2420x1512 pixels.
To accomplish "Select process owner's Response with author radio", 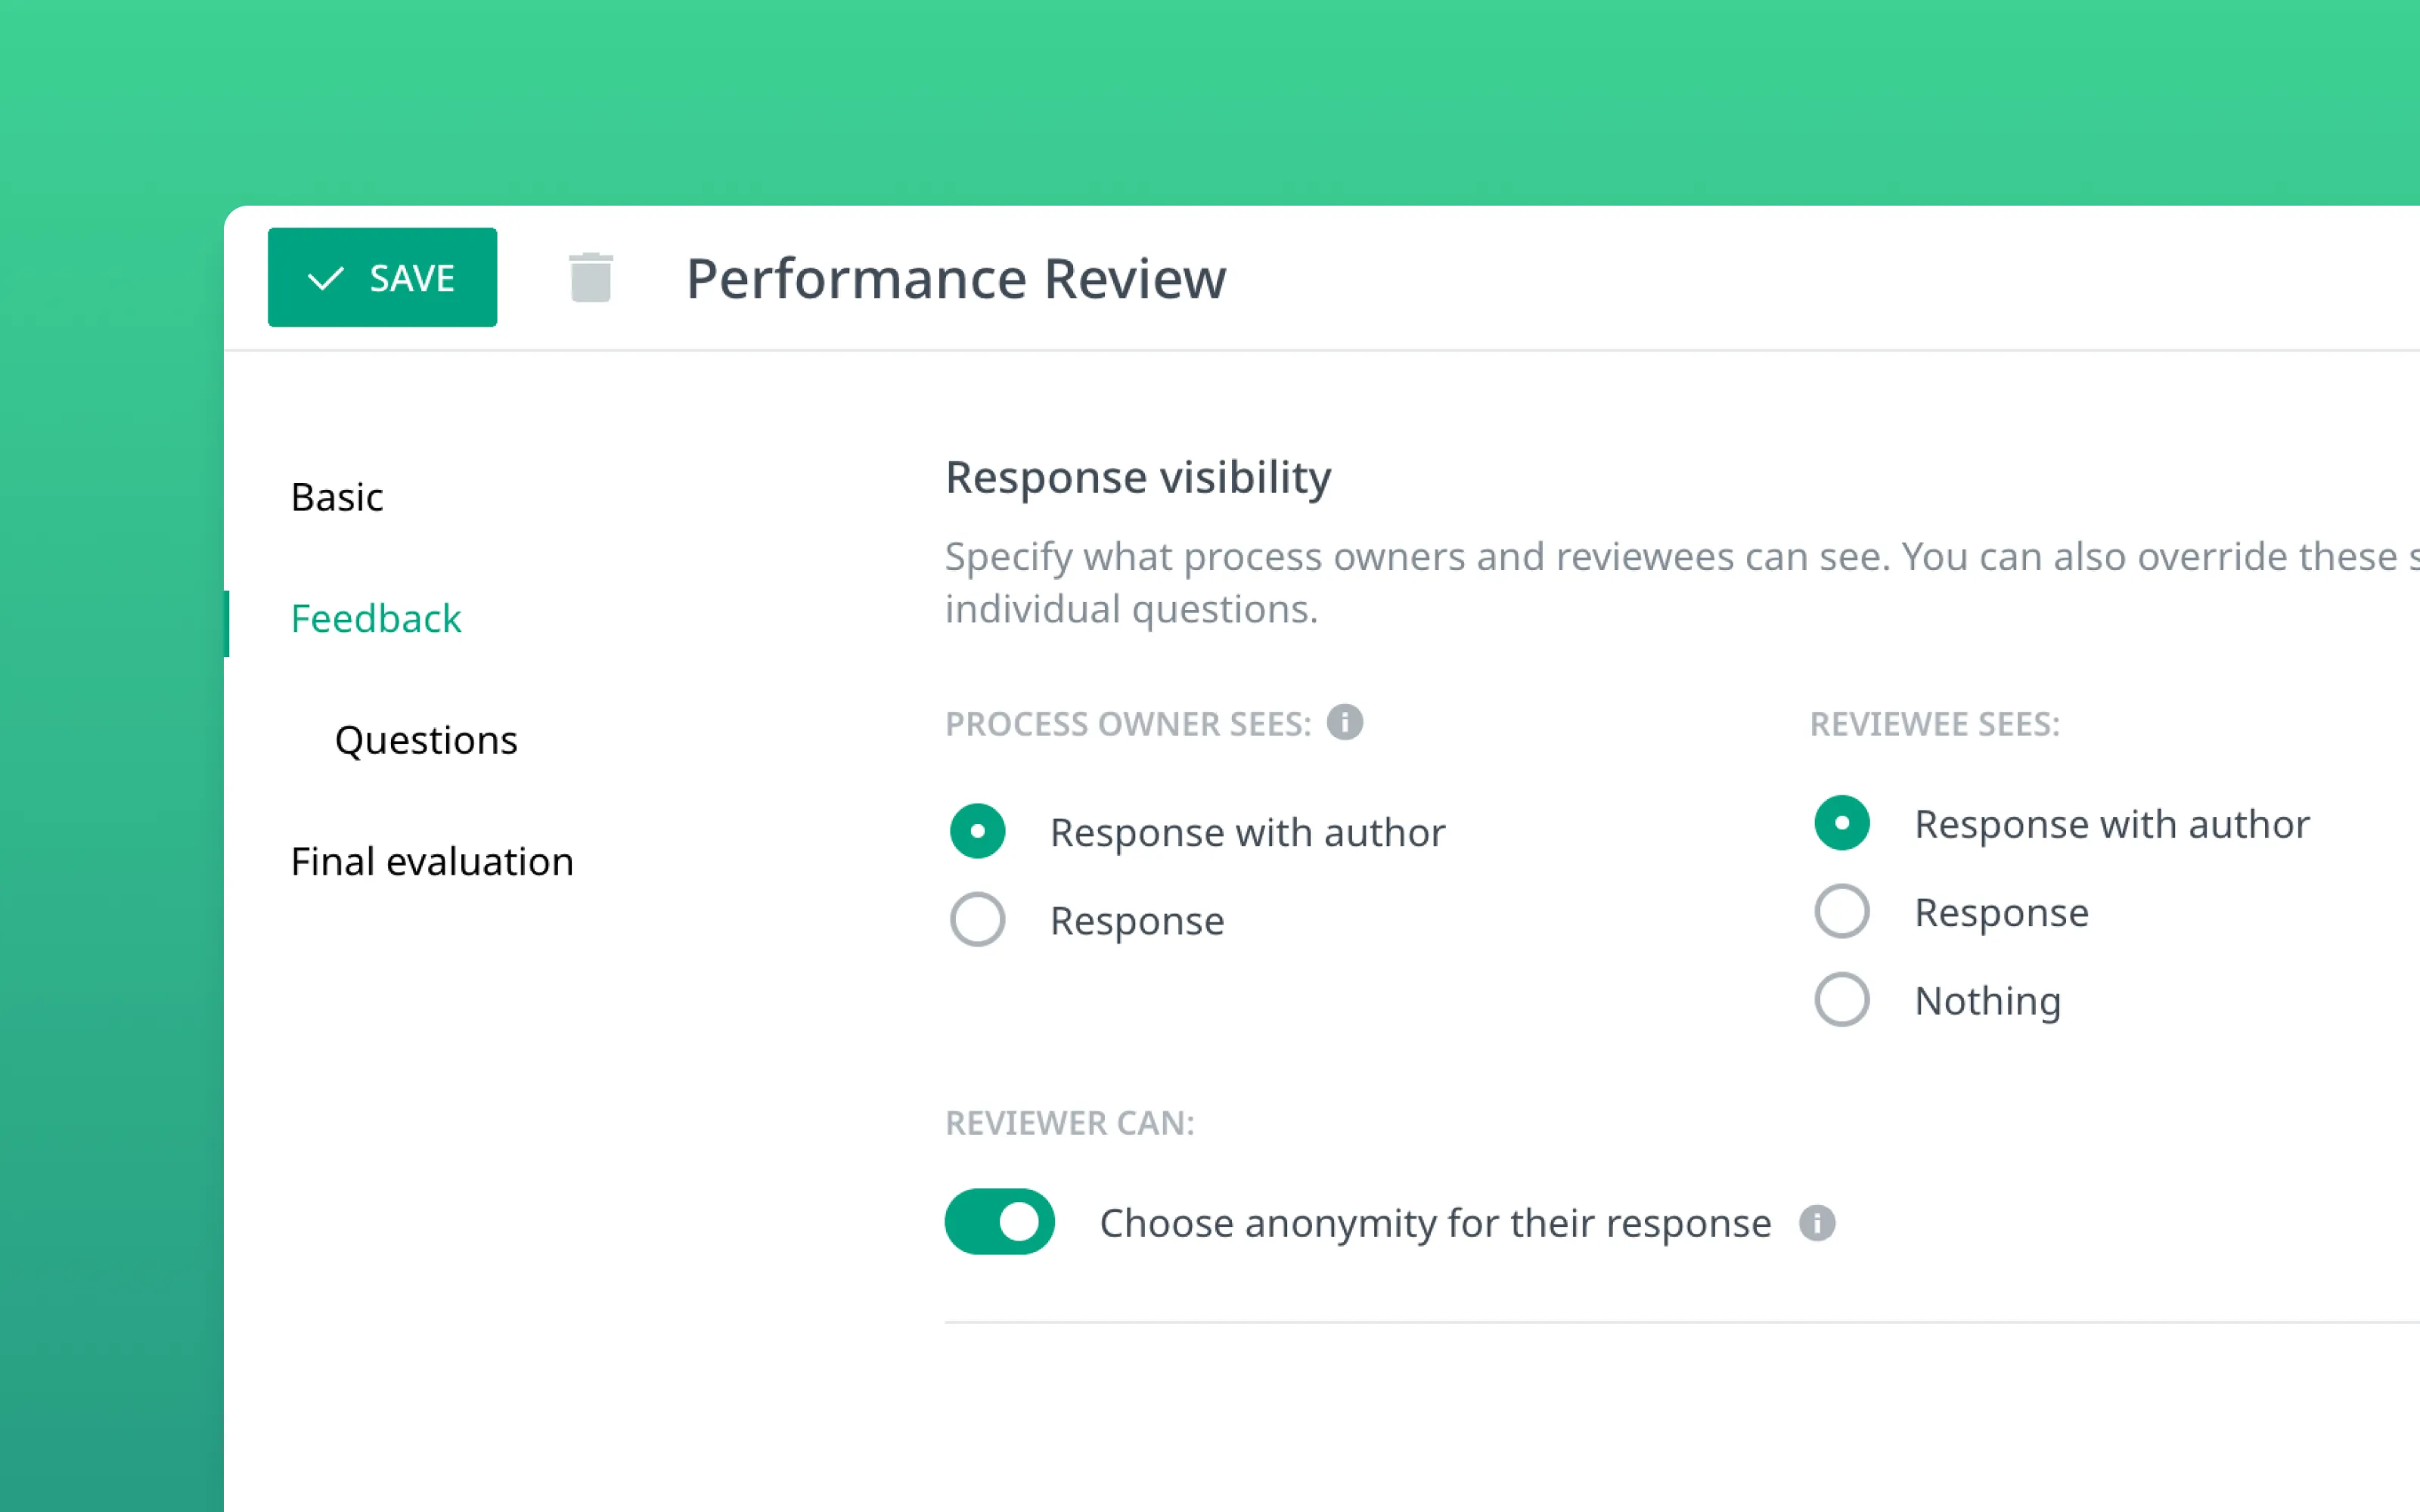I will pos(977,831).
